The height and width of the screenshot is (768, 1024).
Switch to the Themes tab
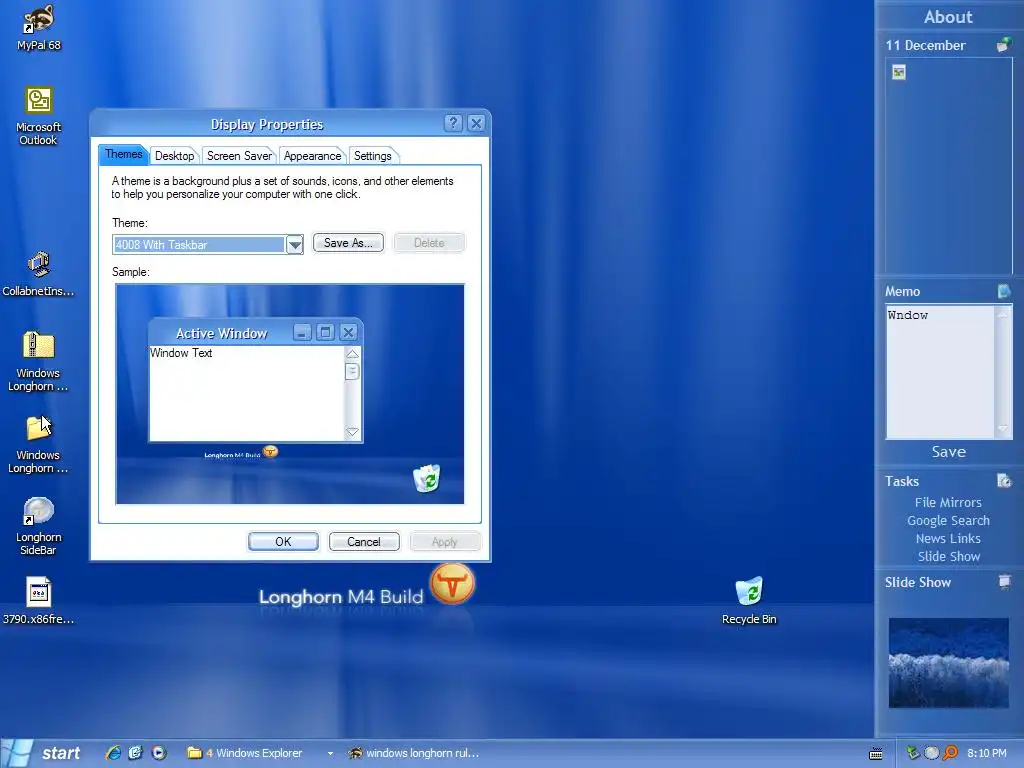click(x=123, y=154)
